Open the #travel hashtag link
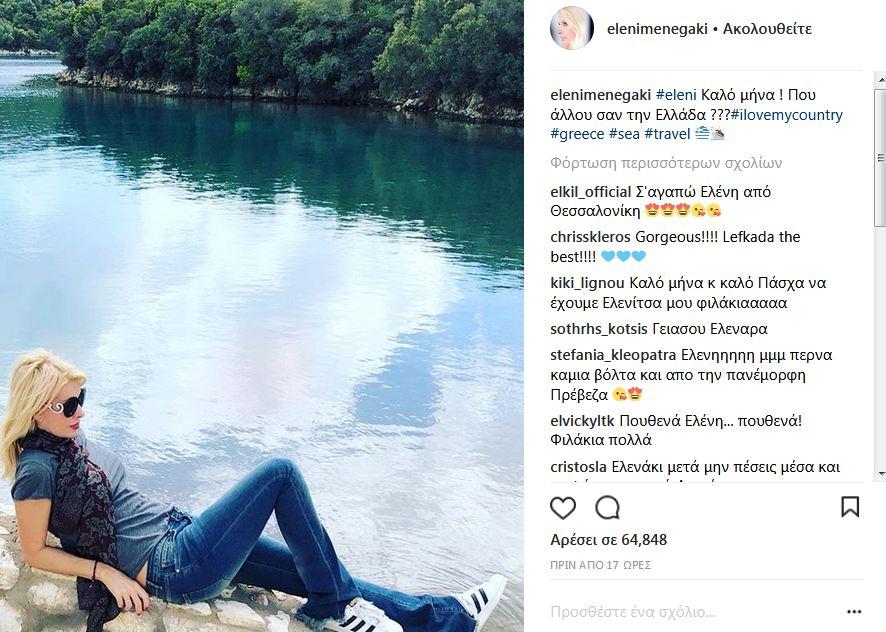 [667, 135]
